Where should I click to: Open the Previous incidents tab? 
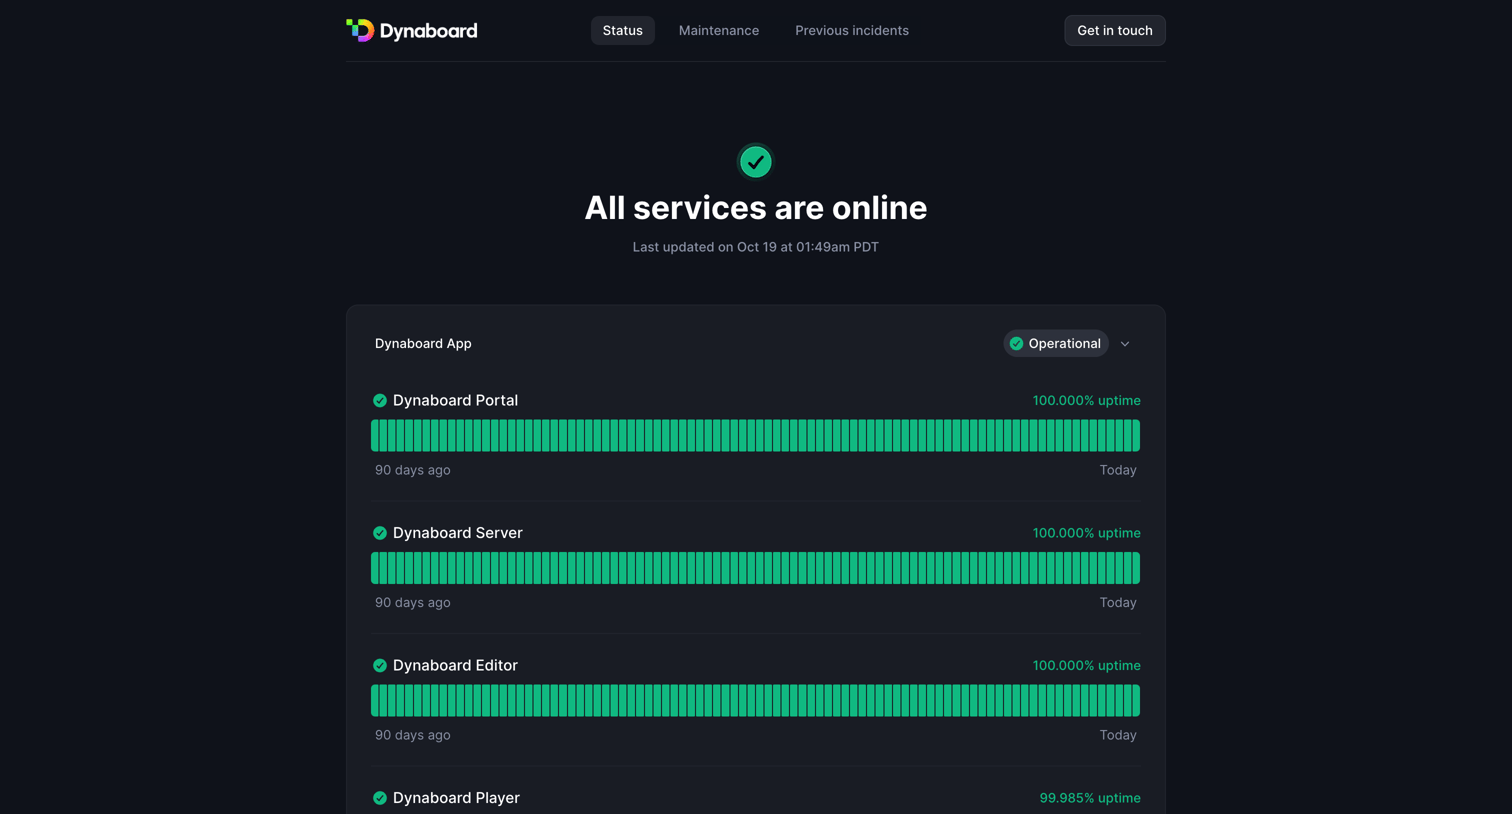pyautogui.click(x=852, y=31)
